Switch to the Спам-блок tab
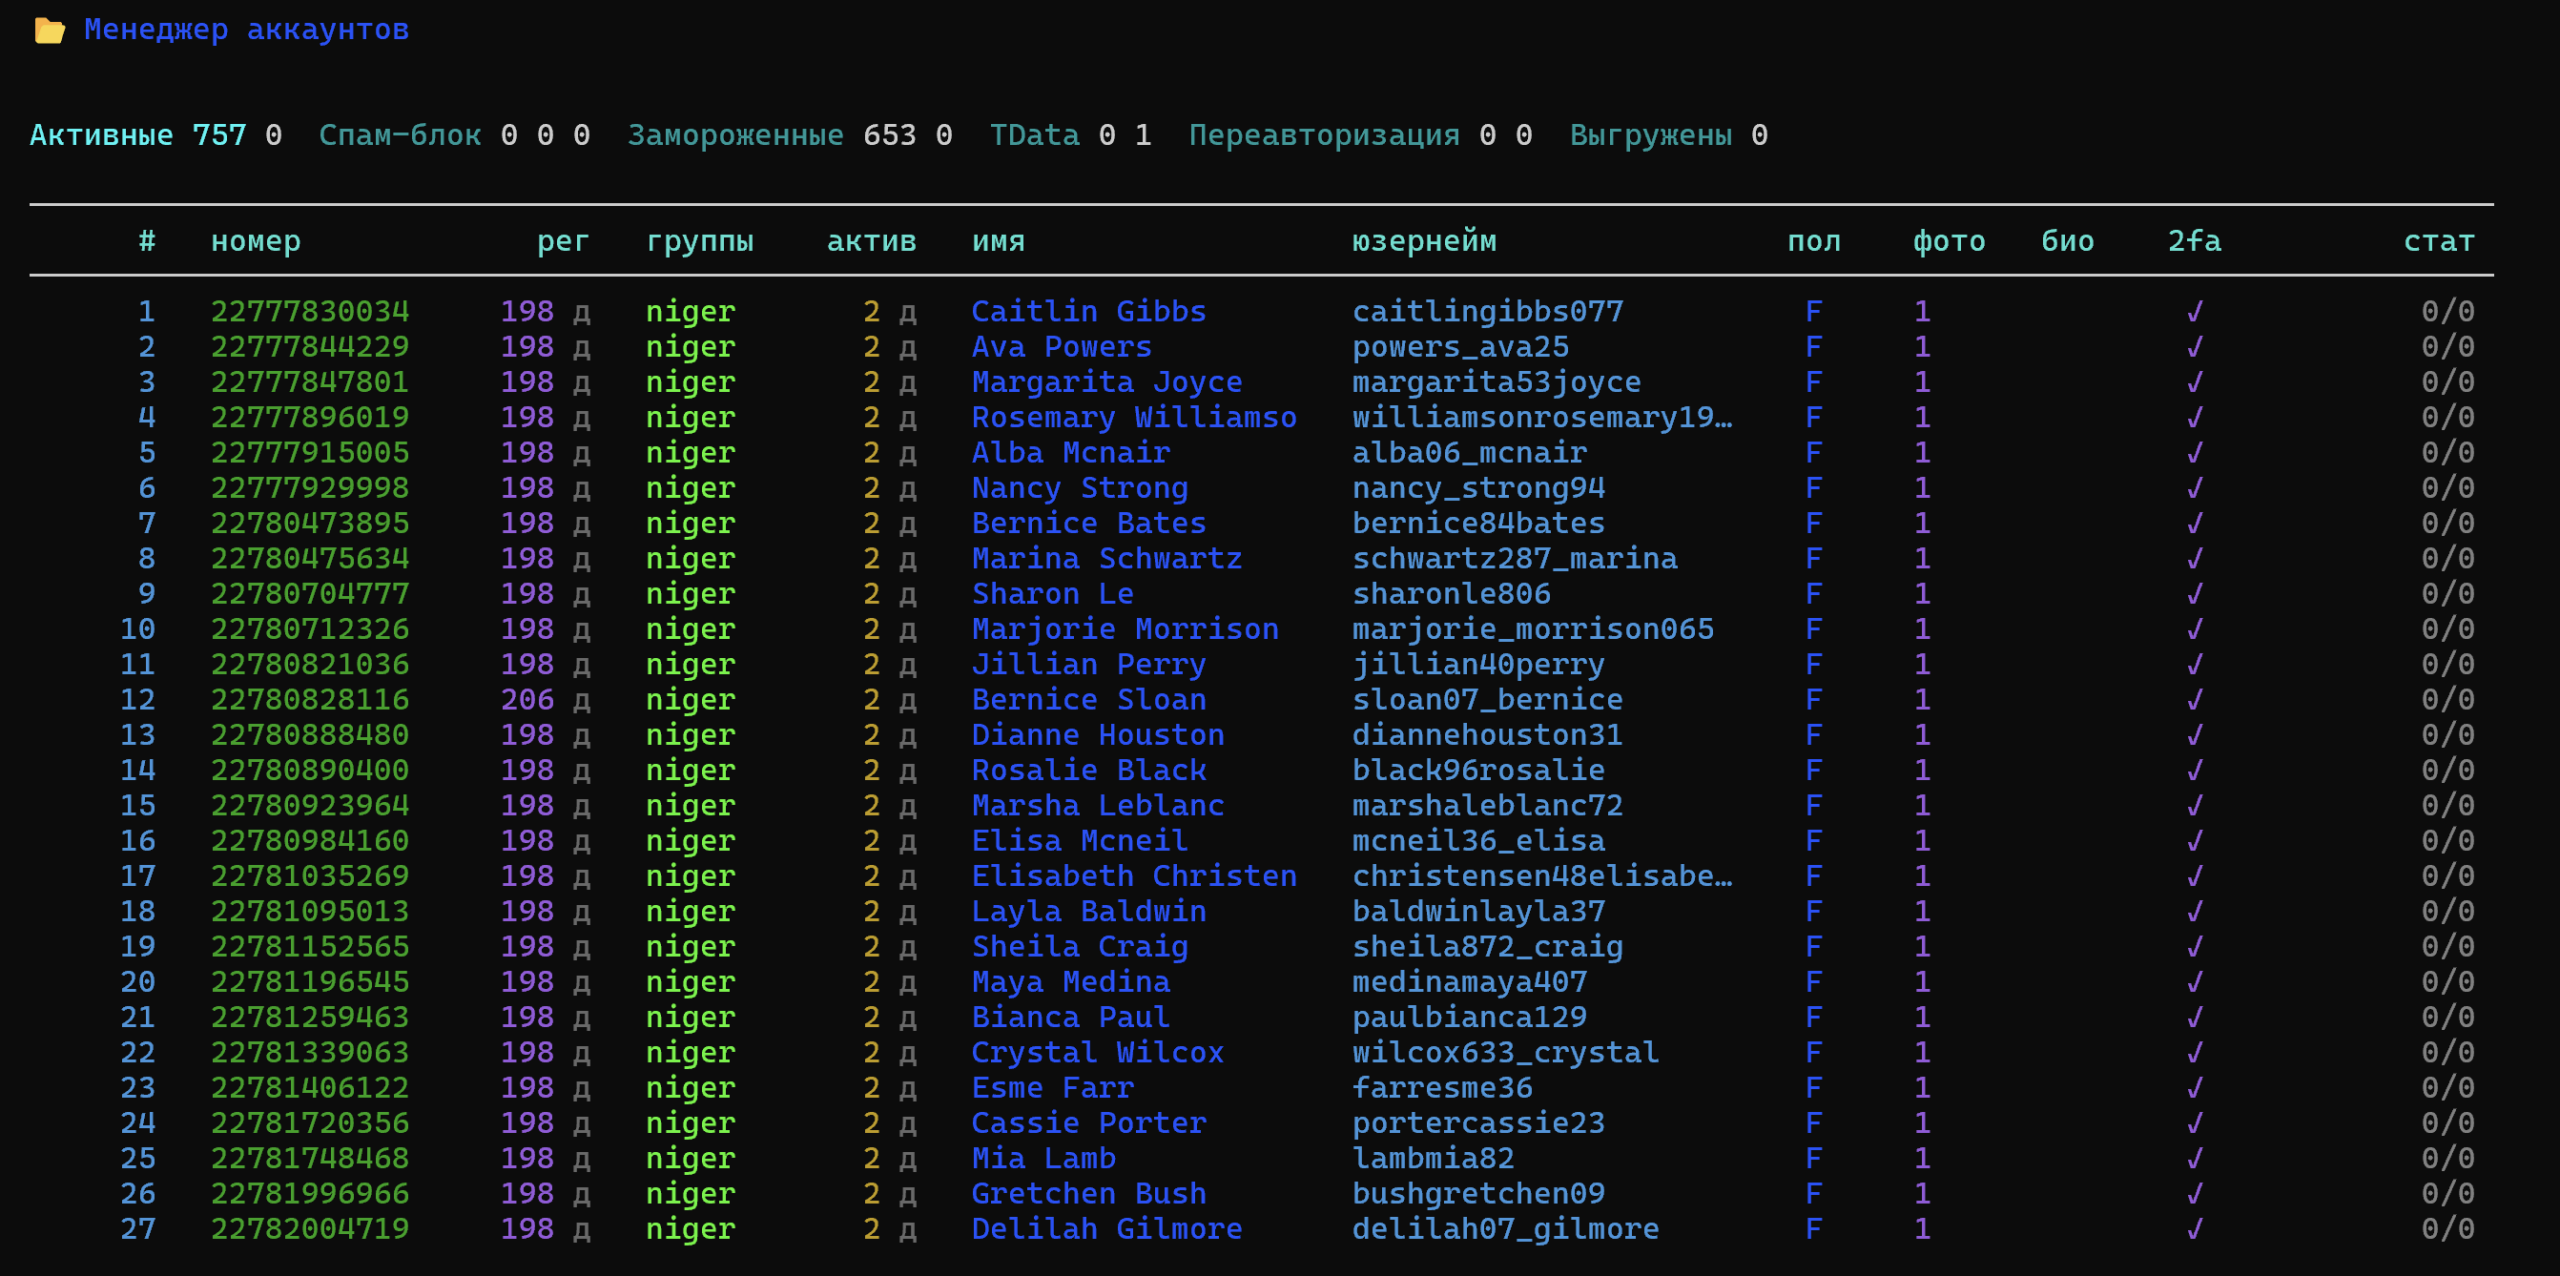The image size is (2560, 1276). pos(399,135)
